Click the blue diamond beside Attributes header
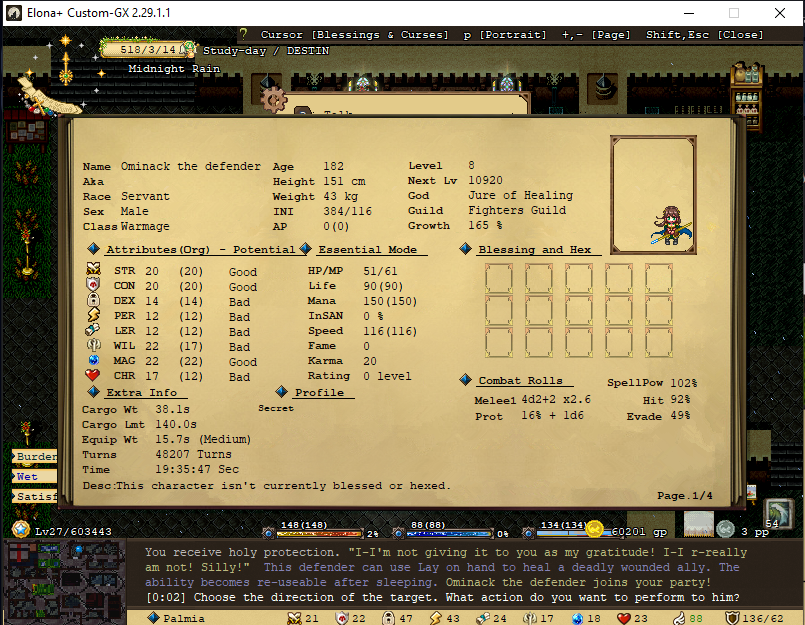Viewport: 805px width, 625px height. [93, 249]
